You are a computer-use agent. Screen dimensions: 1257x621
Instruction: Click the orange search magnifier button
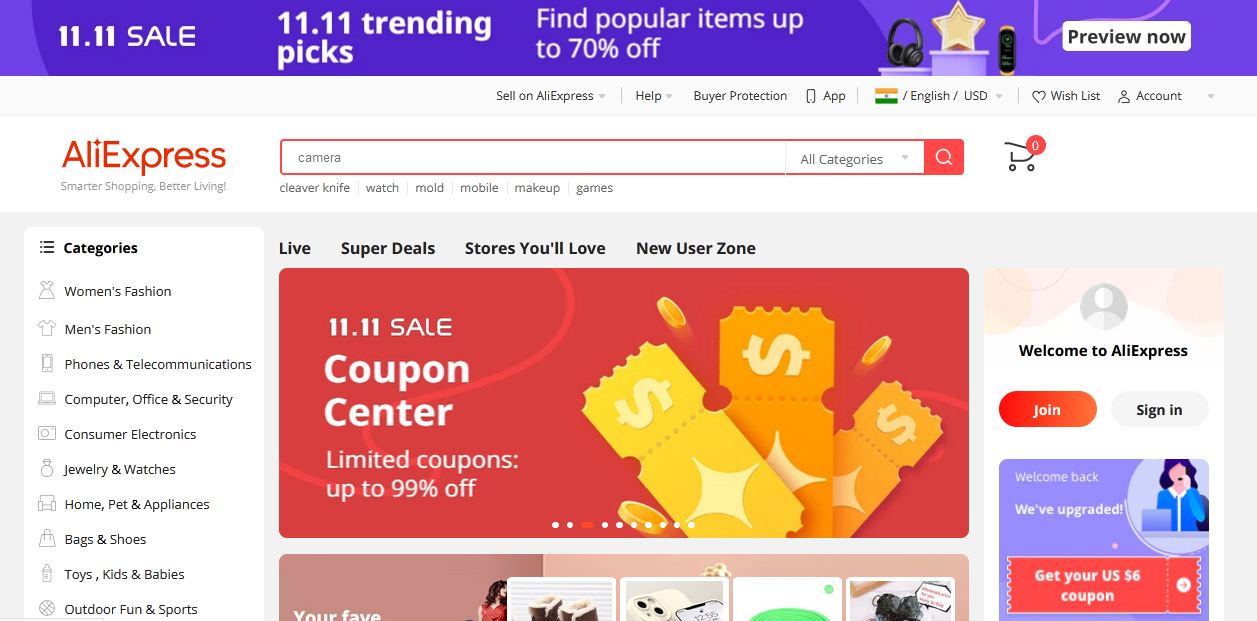click(x=944, y=157)
